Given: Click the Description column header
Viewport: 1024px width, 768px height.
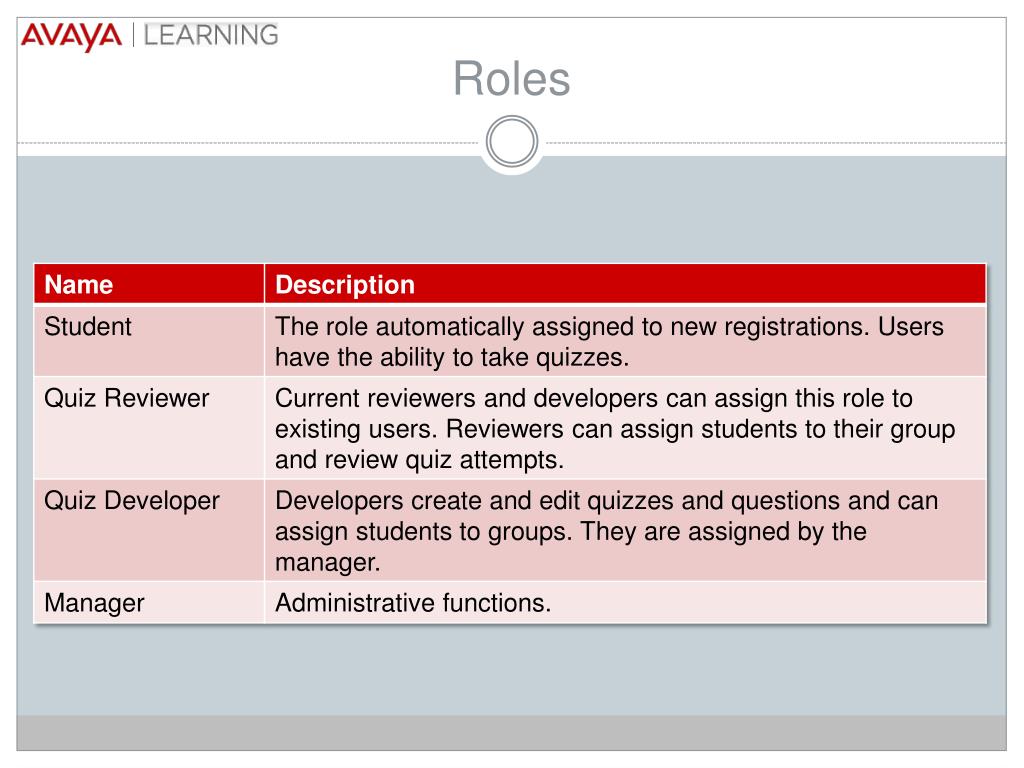Looking at the screenshot, I should click(626, 284).
